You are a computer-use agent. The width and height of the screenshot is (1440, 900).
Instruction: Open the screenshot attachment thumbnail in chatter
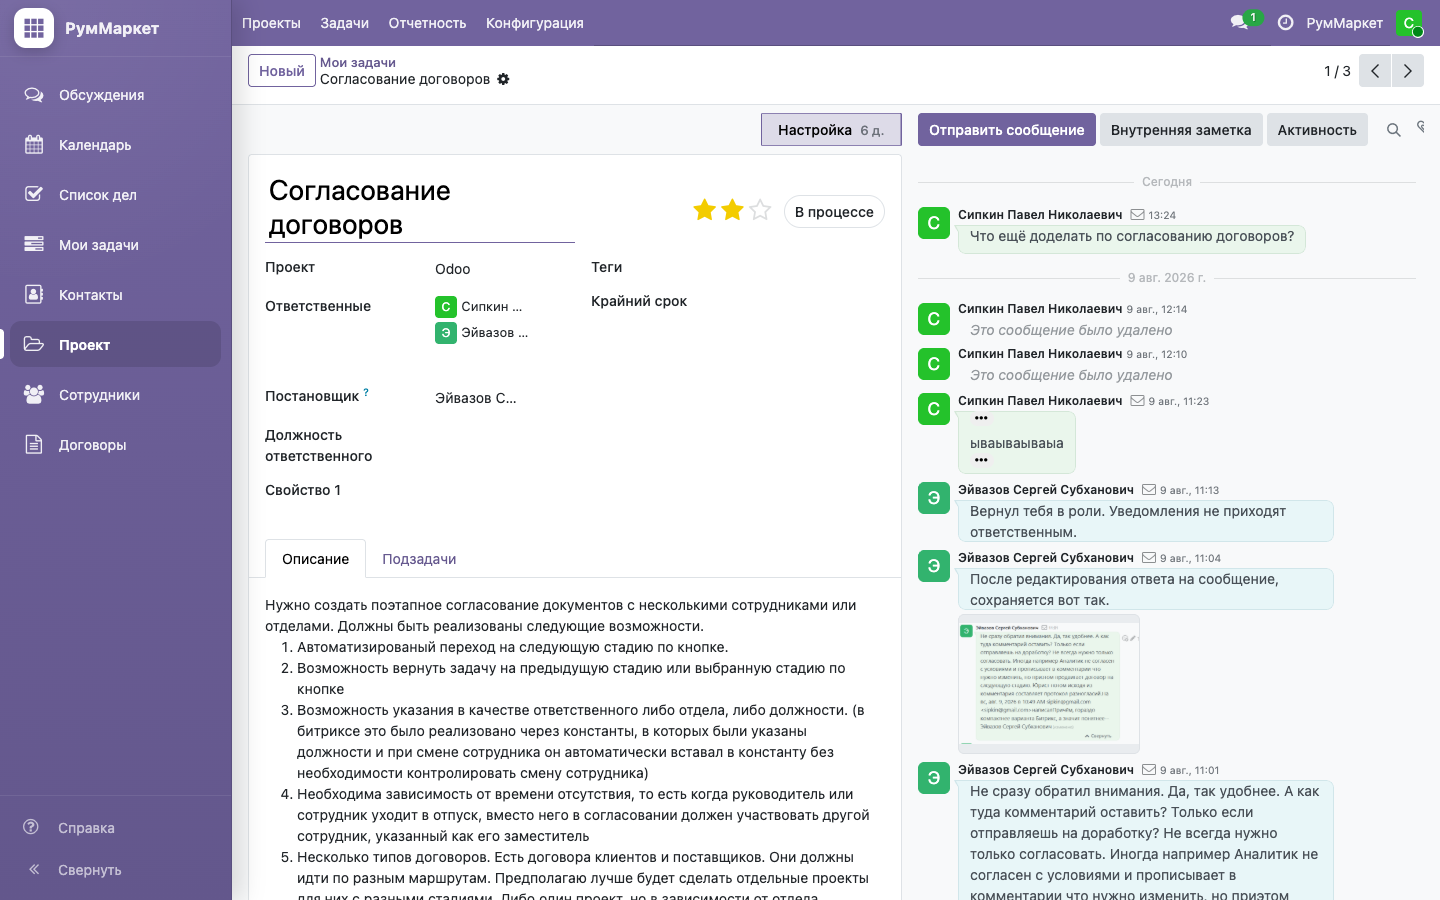click(x=1049, y=684)
